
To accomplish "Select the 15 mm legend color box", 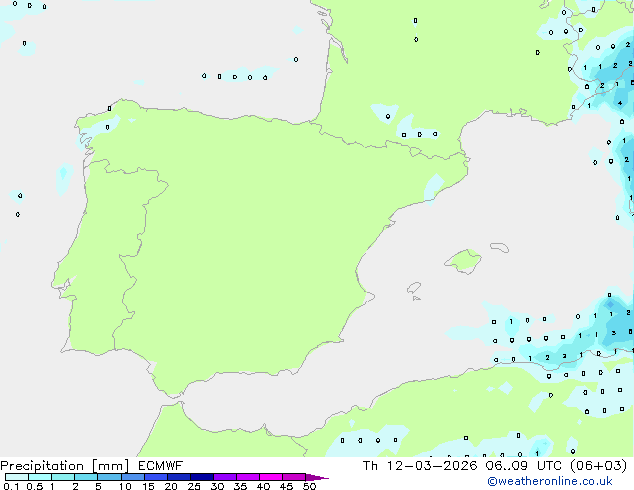I will pyautogui.click(x=156, y=477).
